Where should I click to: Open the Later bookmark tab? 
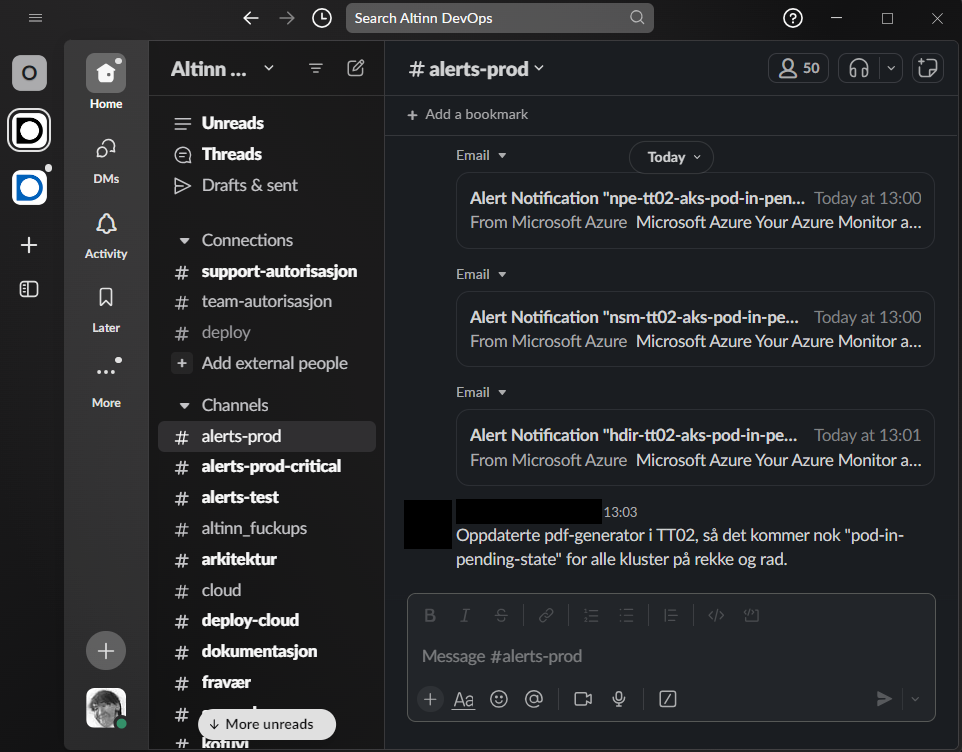tap(106, 310)
